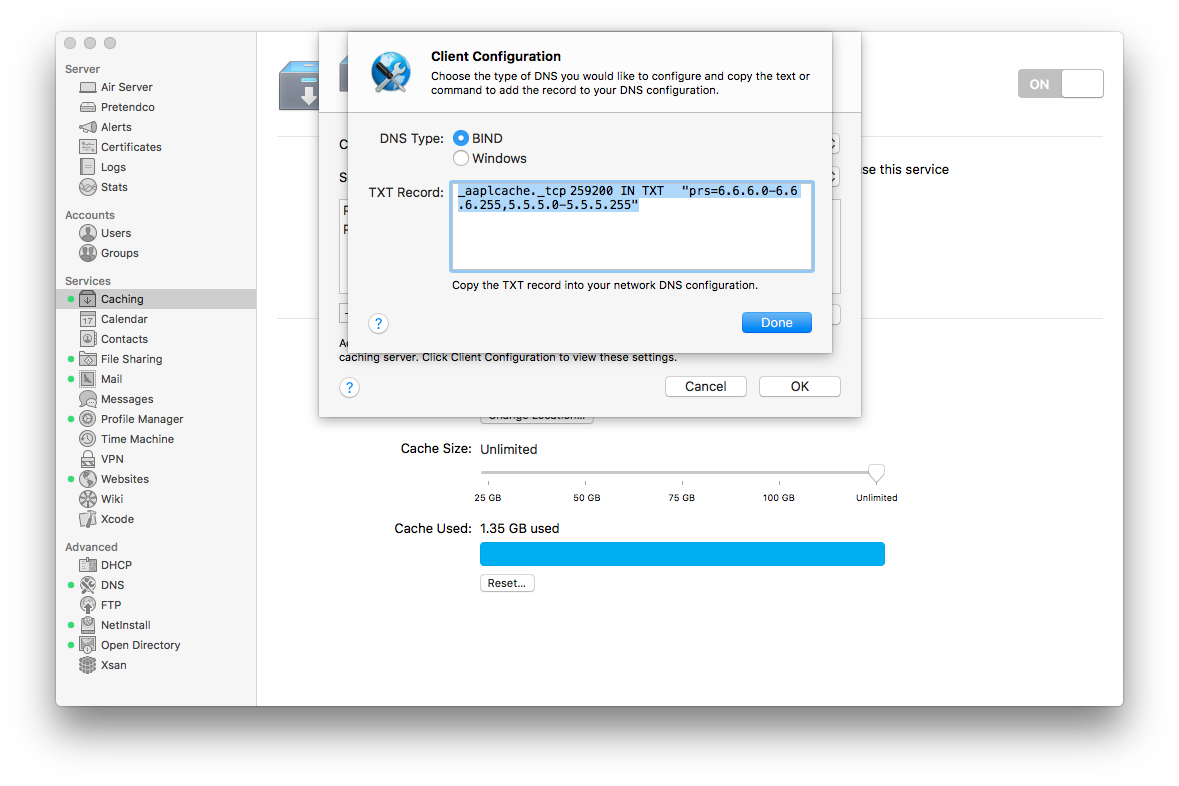Screen dimensions: 1179x786
Task: Click the Xsan storage icon
Action: [87, 665]
